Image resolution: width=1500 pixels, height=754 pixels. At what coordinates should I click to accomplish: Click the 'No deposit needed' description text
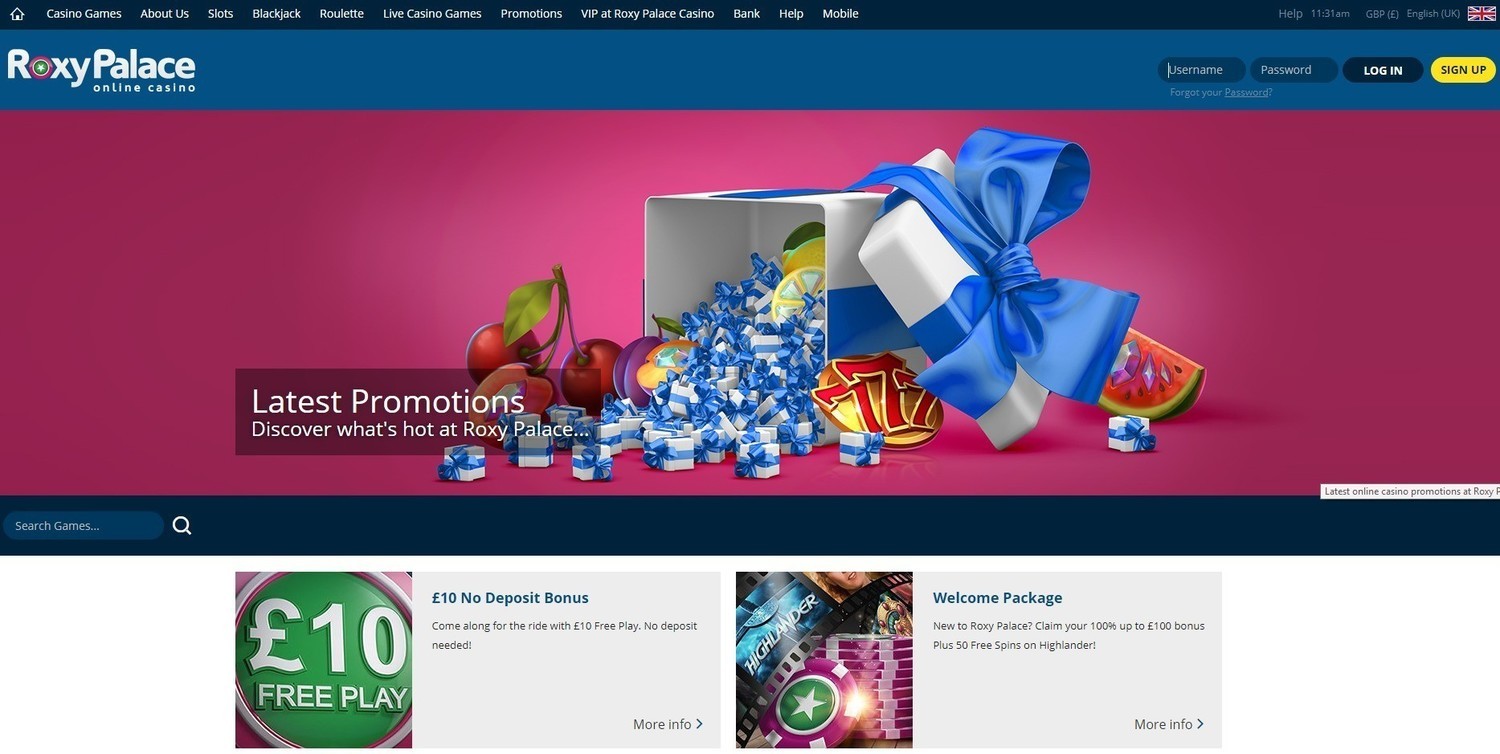point(564,636)
